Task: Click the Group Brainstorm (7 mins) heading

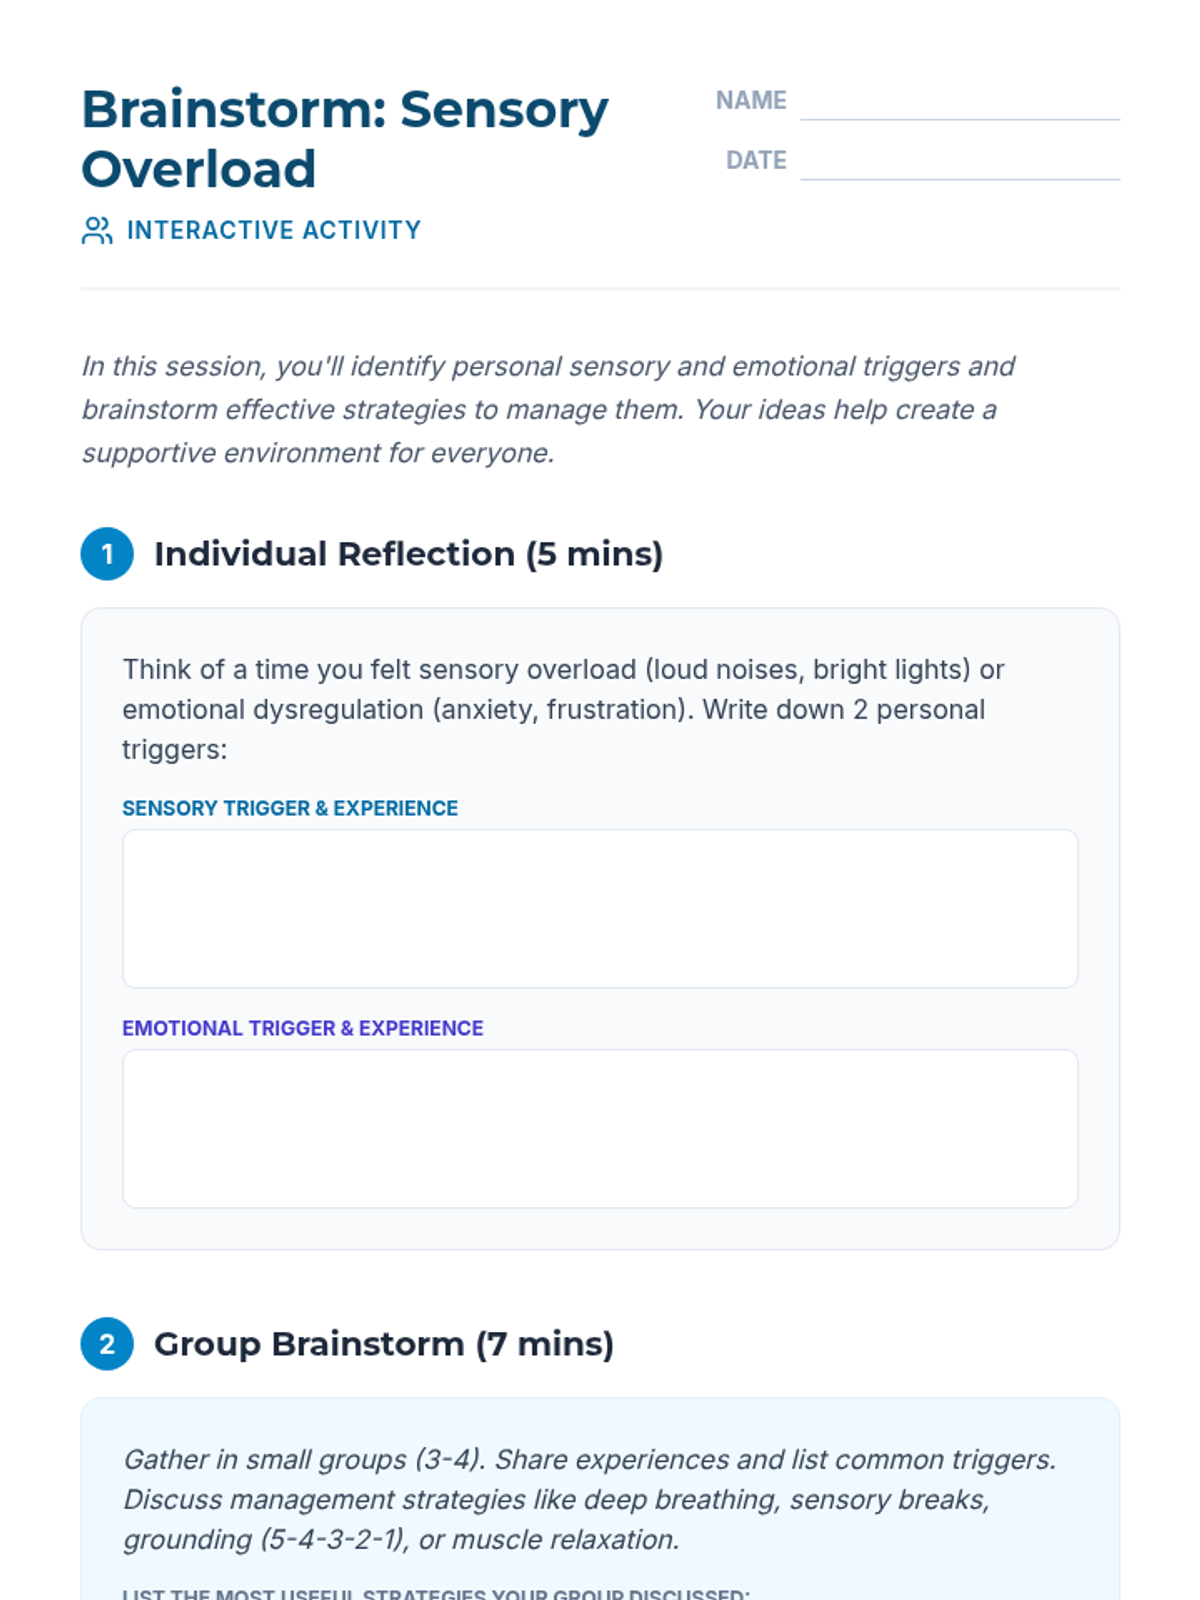Action: point(383,1344)
